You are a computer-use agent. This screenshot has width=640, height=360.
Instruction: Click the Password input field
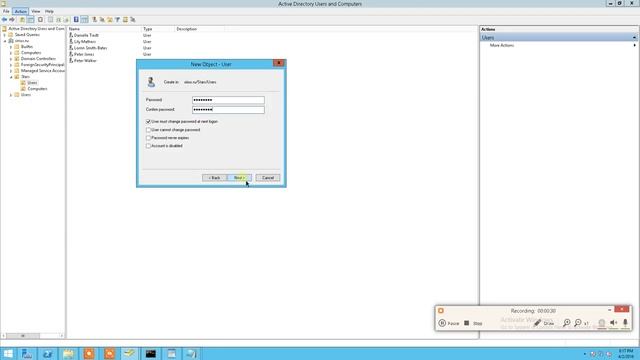pyautogui.click(x=228, y=100)
